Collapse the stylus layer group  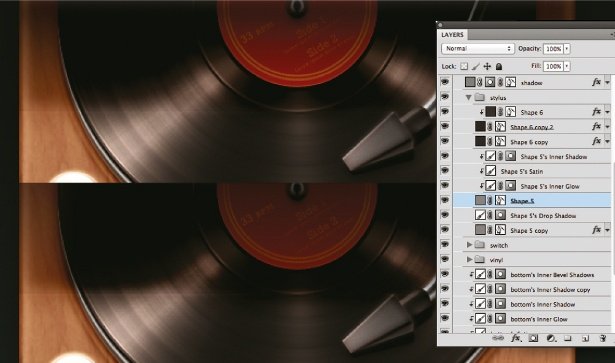468,97
